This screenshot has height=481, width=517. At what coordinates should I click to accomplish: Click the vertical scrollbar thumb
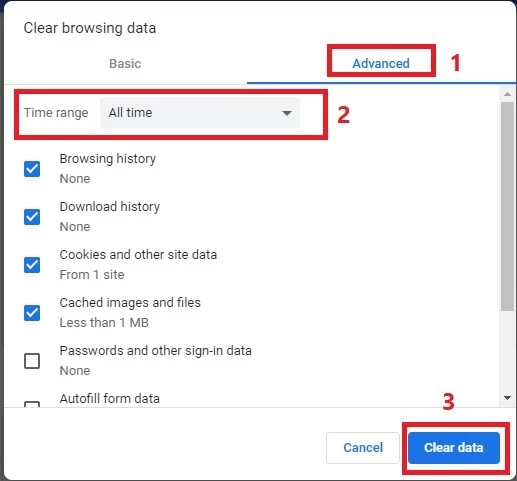pyautogui.click(x=507, y=207)
